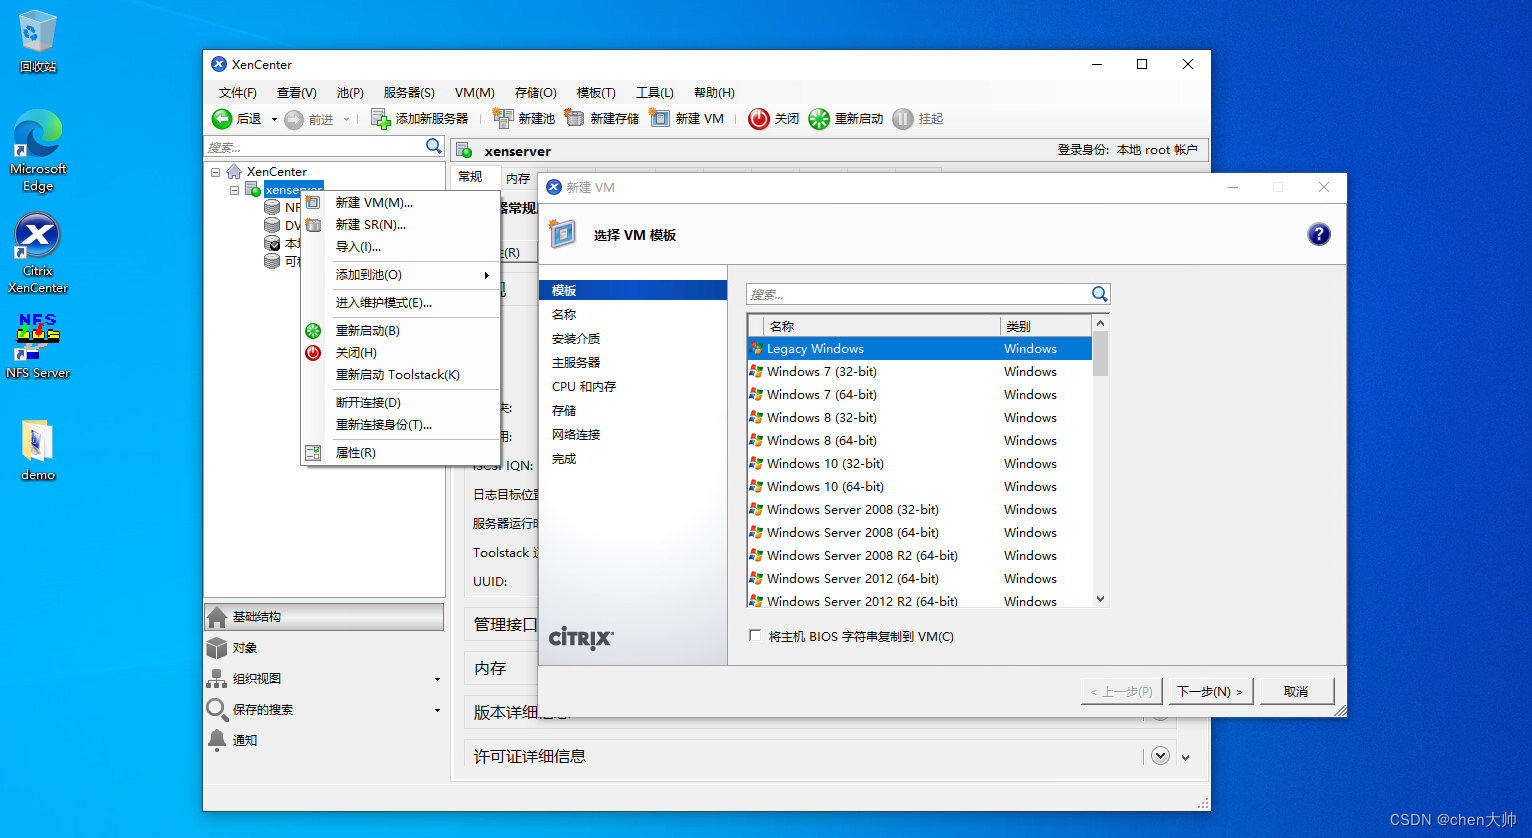Select Objects (对象) navigation icon

tap(217, 648)
